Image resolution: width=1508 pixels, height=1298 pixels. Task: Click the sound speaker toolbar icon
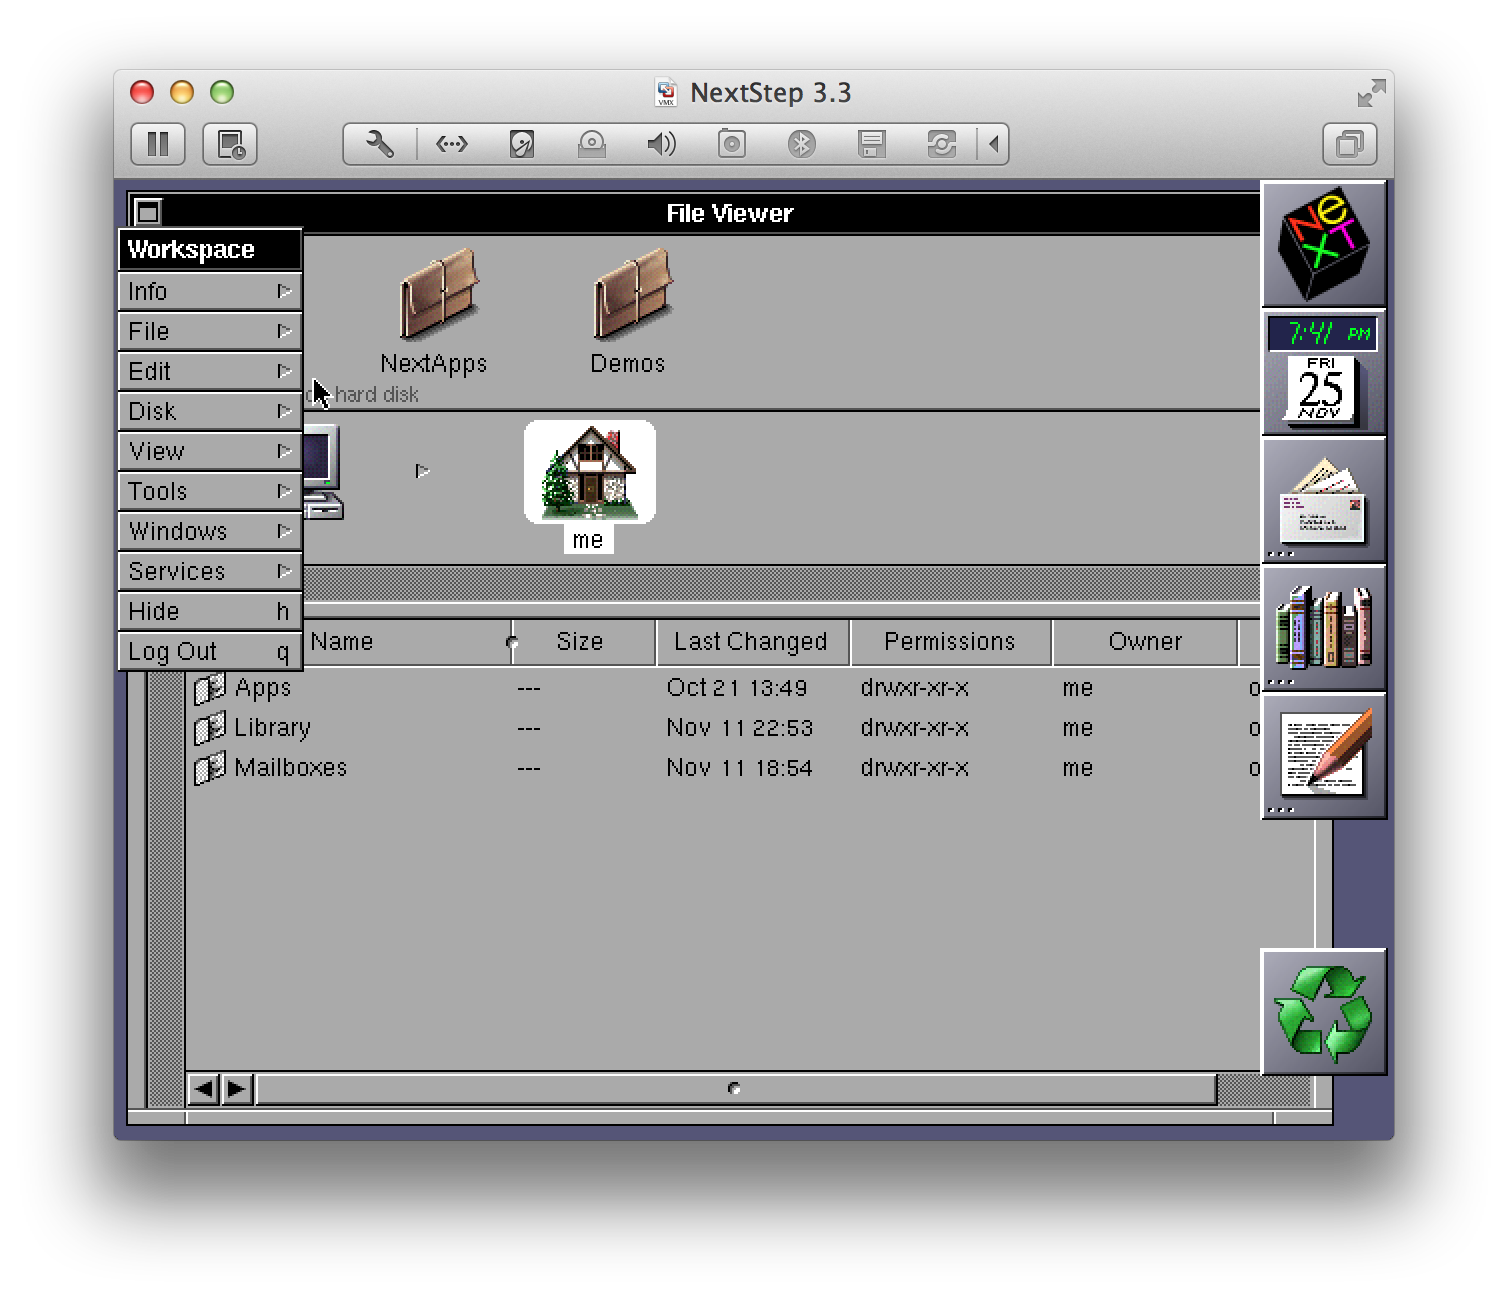coord(661,144)
